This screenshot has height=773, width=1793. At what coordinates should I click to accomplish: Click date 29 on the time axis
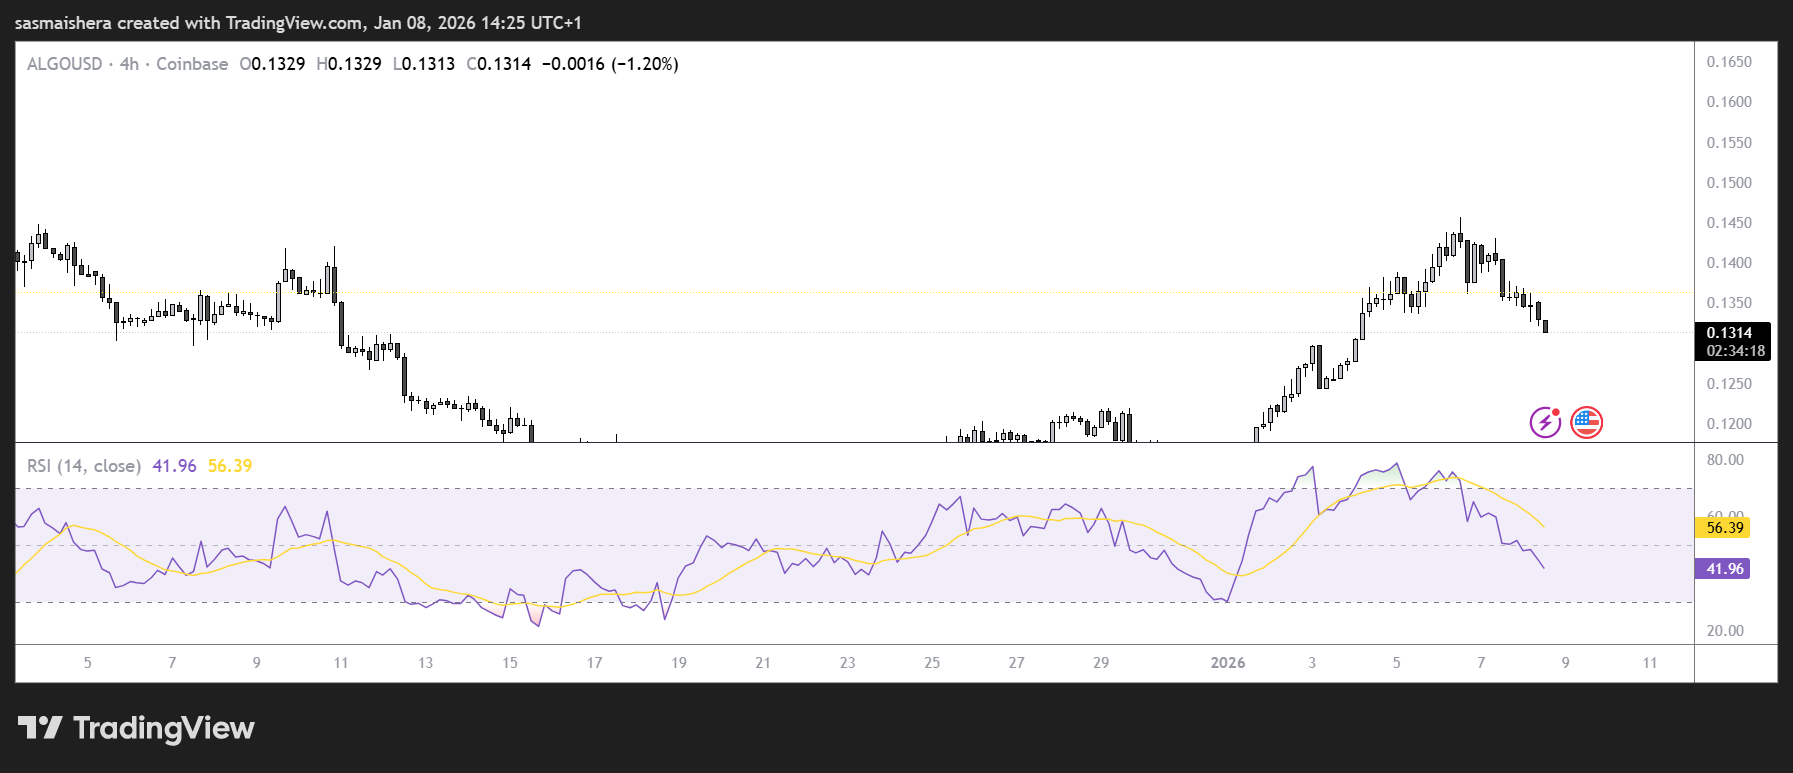(1101, 663)
